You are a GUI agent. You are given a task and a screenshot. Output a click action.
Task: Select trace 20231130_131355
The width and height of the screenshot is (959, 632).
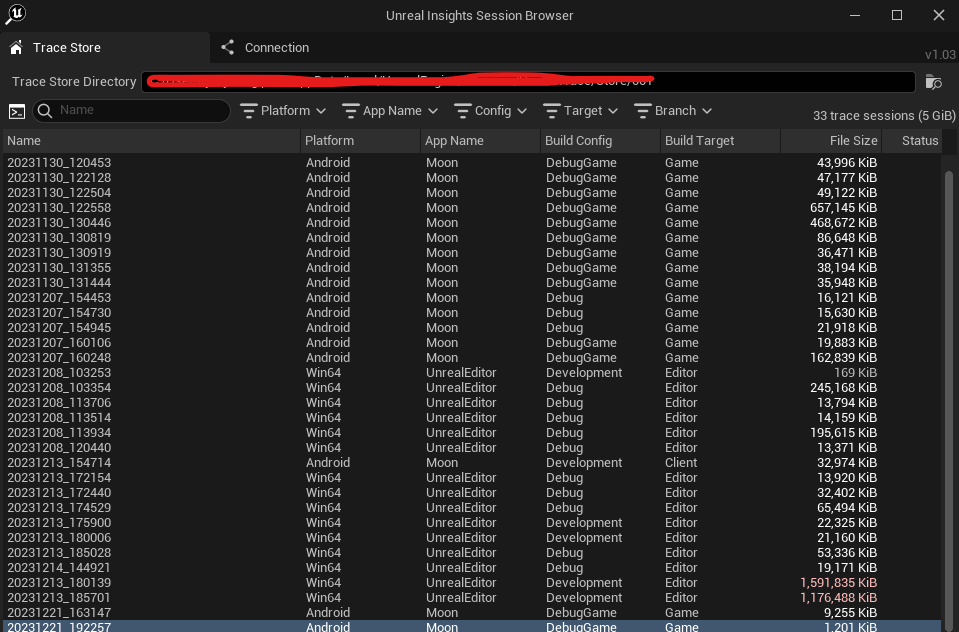472,268
